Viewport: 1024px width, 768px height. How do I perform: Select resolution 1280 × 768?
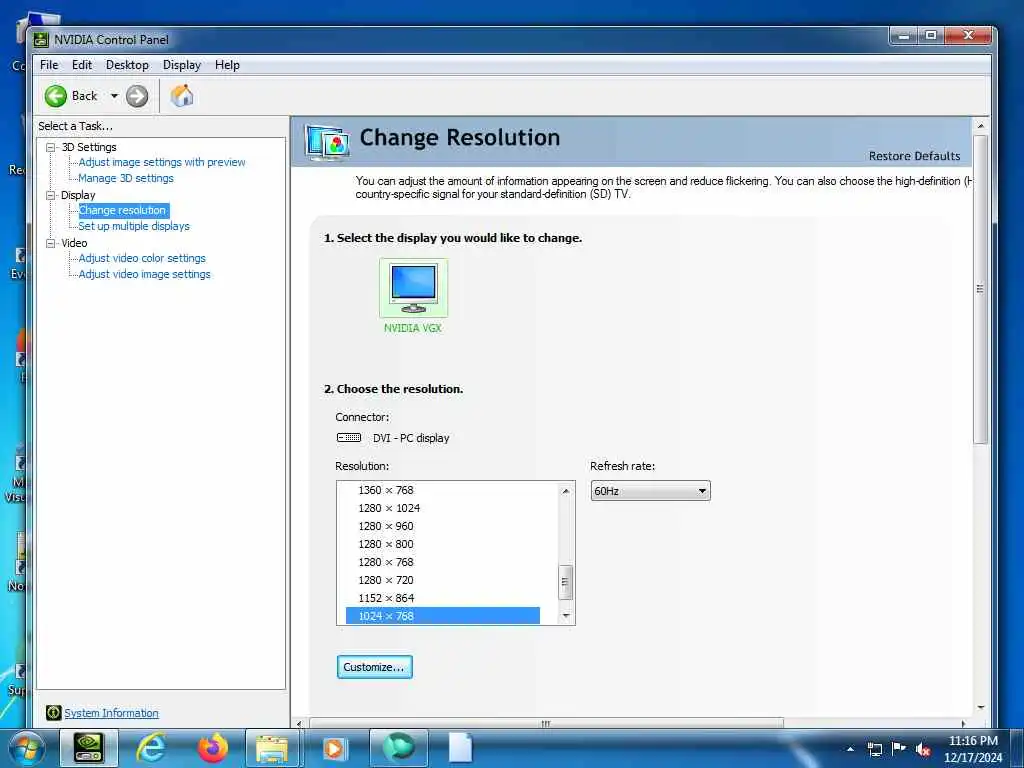pyautogui.click(x=443, y=562)
